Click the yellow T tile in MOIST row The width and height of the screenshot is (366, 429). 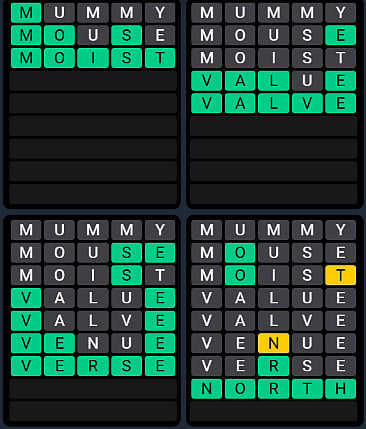pyautogui.click(x=340, y=275)
